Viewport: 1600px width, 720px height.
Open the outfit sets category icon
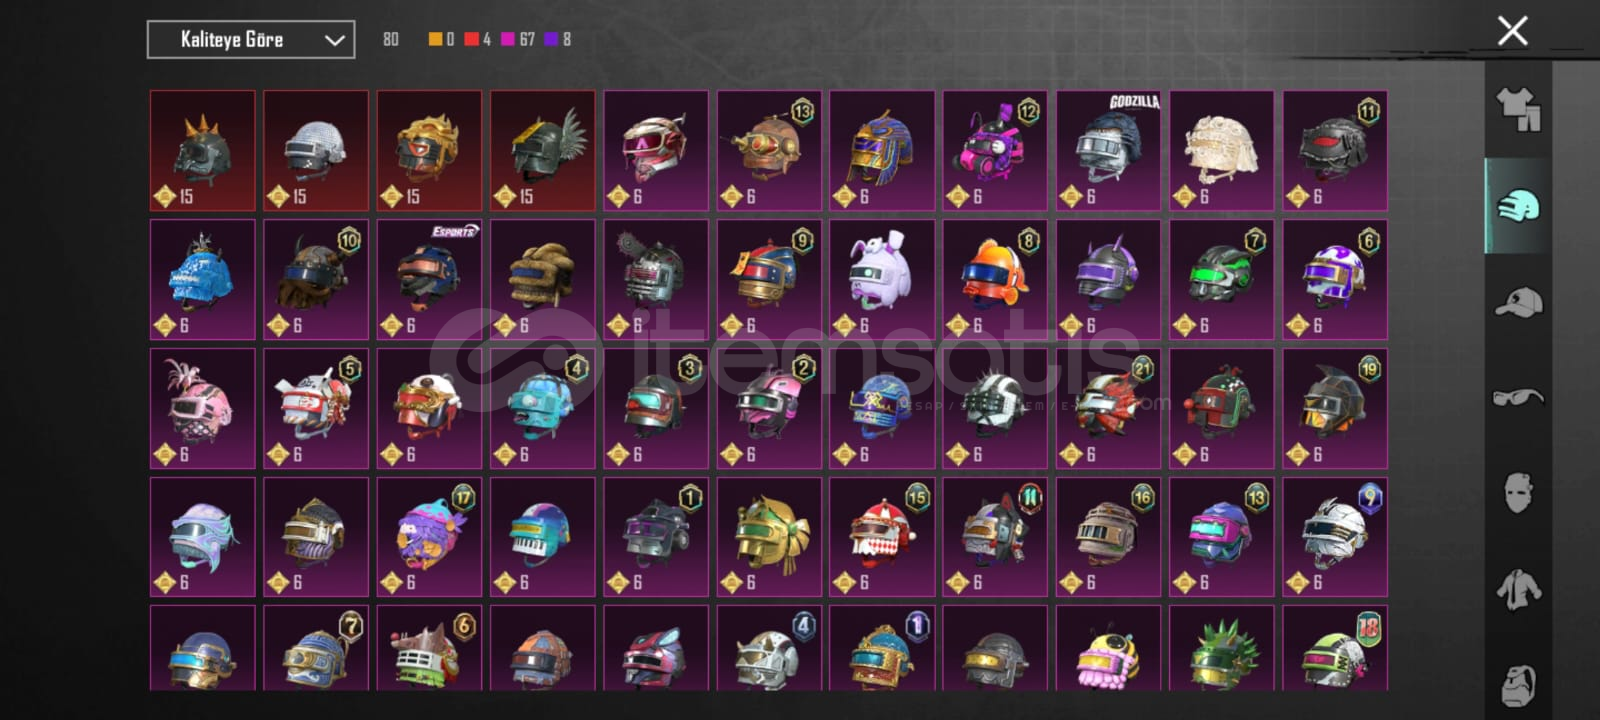(x=1517, y=110)
